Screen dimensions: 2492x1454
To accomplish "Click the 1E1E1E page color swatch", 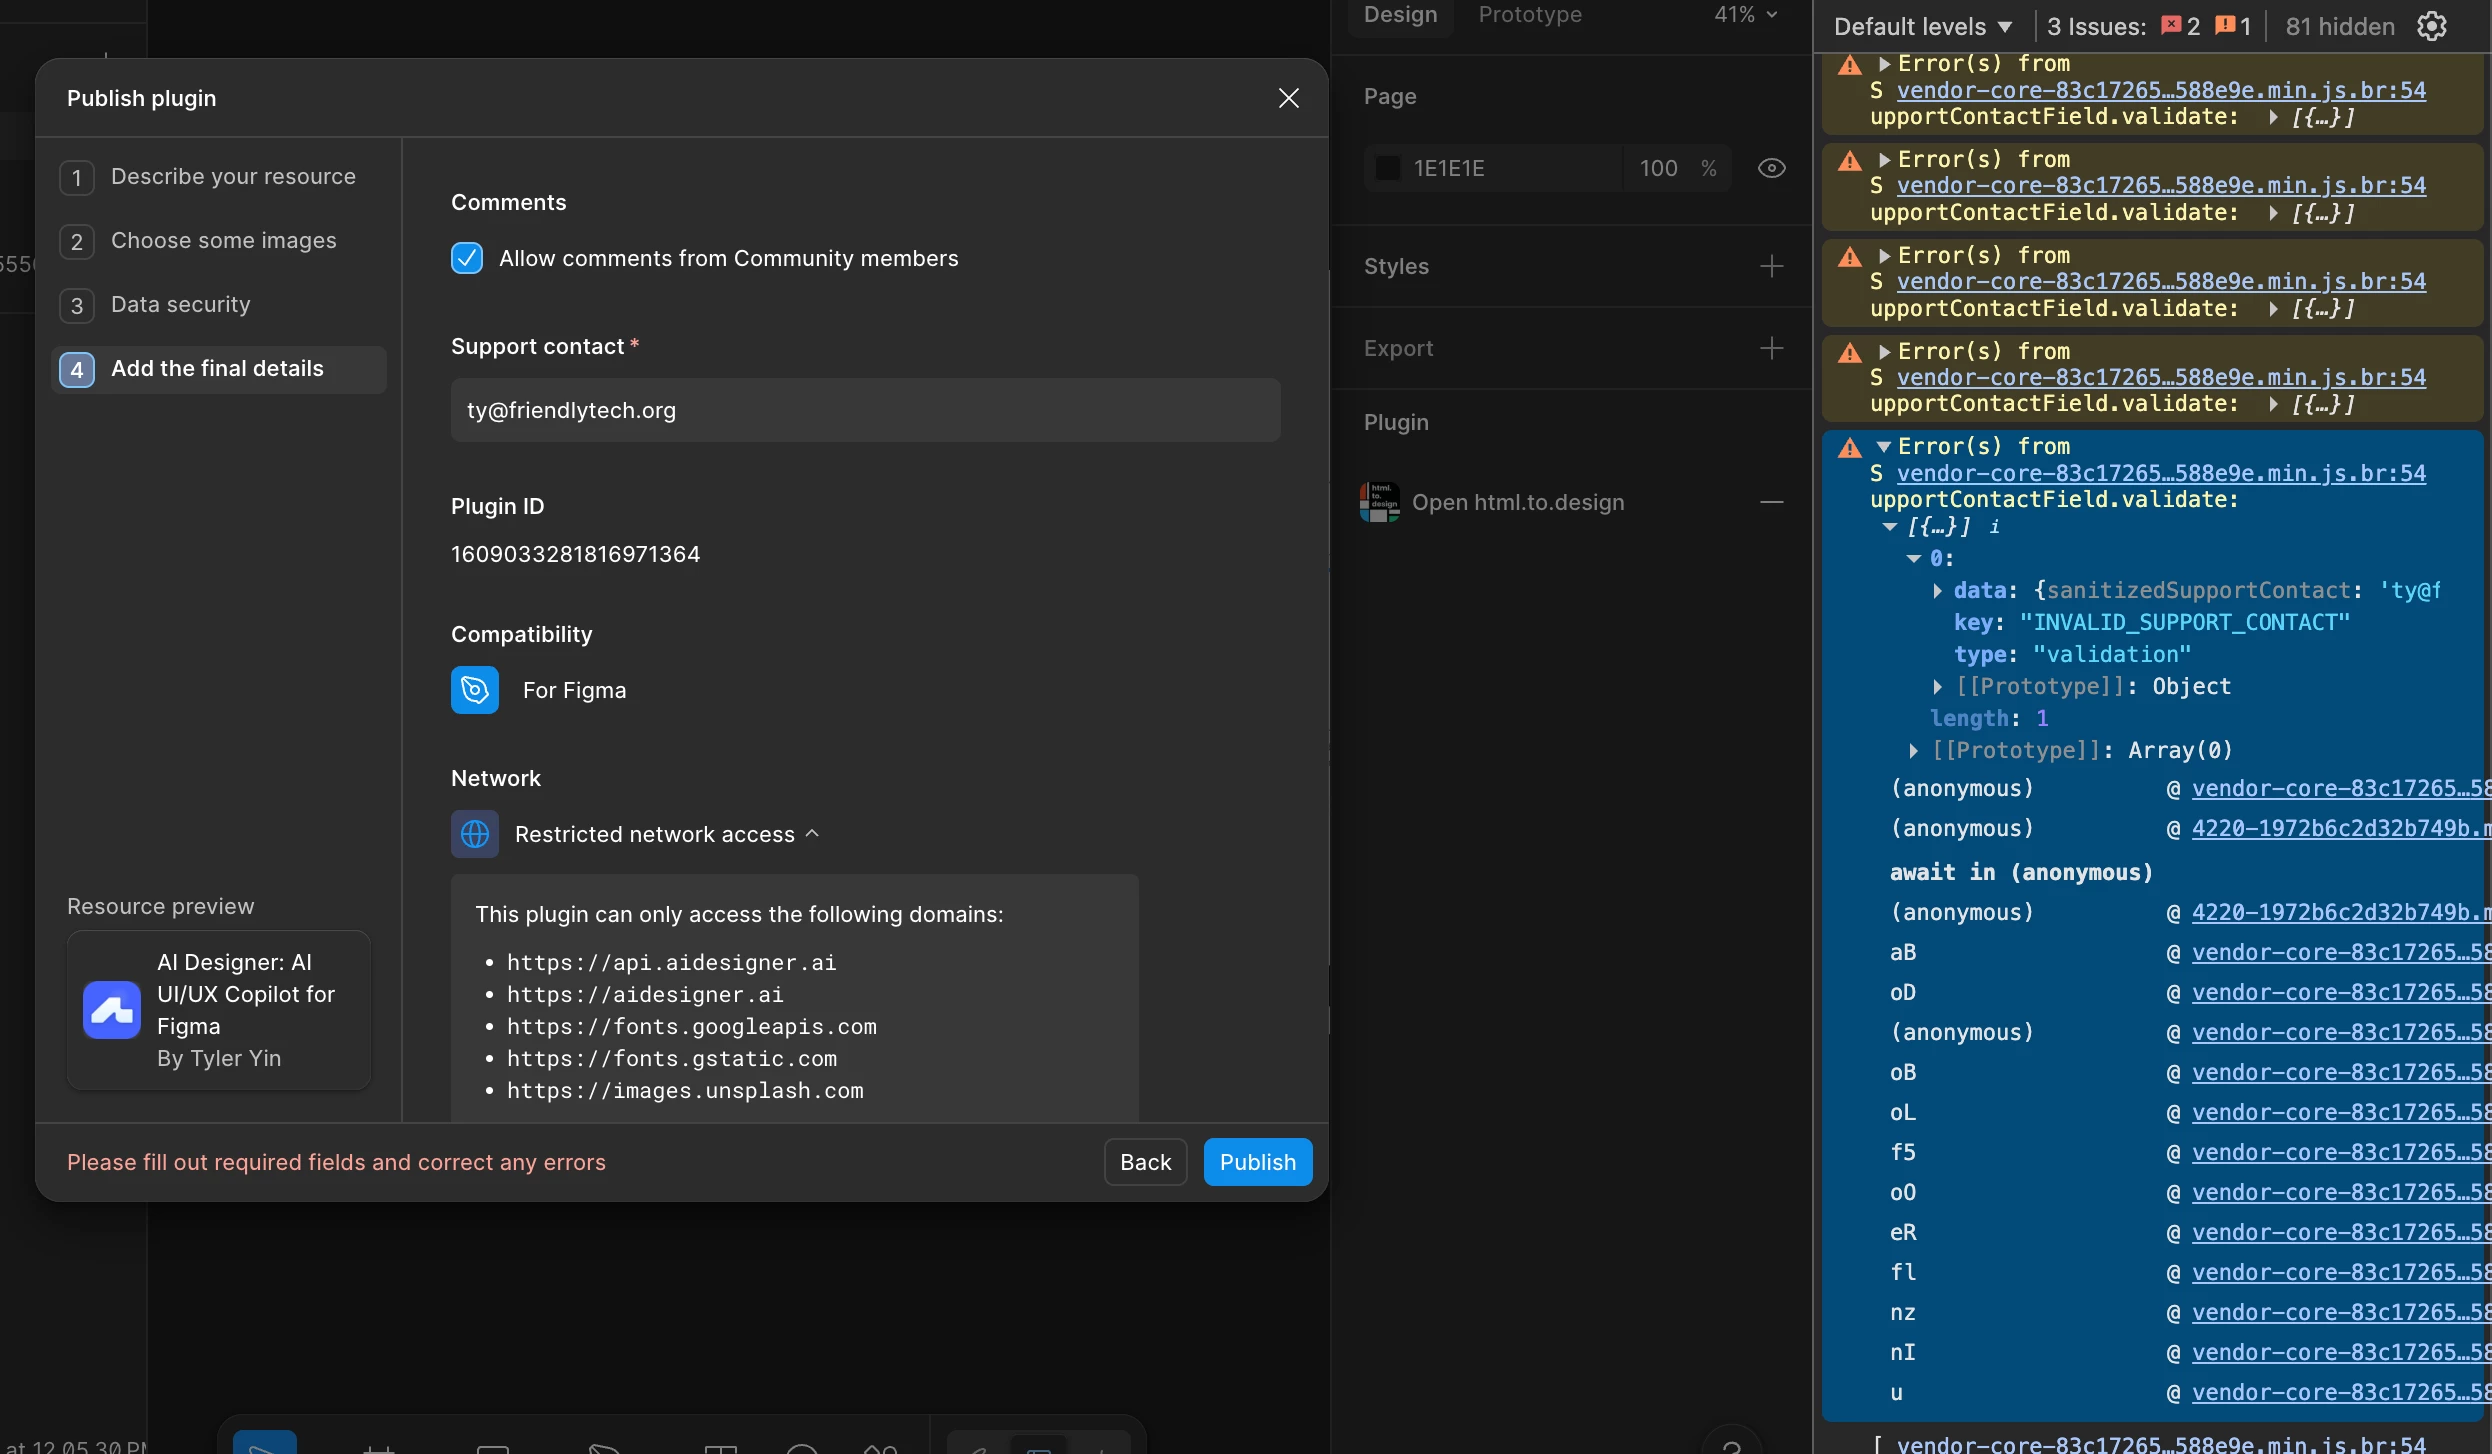I will click(1388, 168).
